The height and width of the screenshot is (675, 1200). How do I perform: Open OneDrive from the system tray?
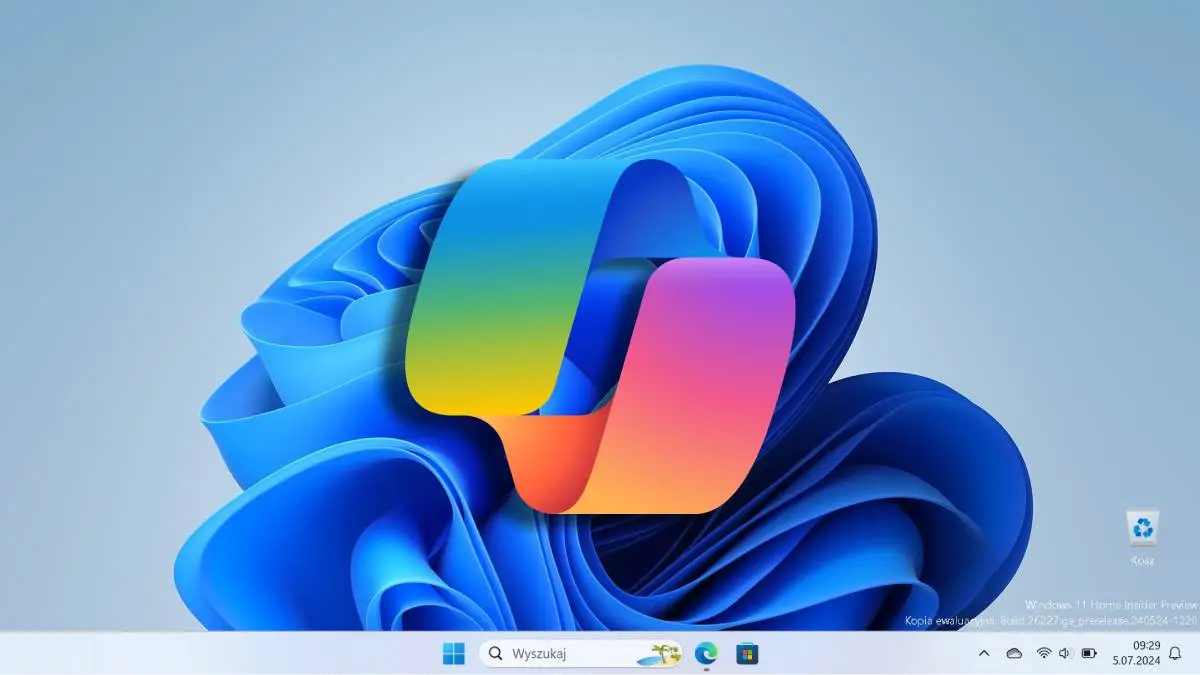[x=1014, y=654]
